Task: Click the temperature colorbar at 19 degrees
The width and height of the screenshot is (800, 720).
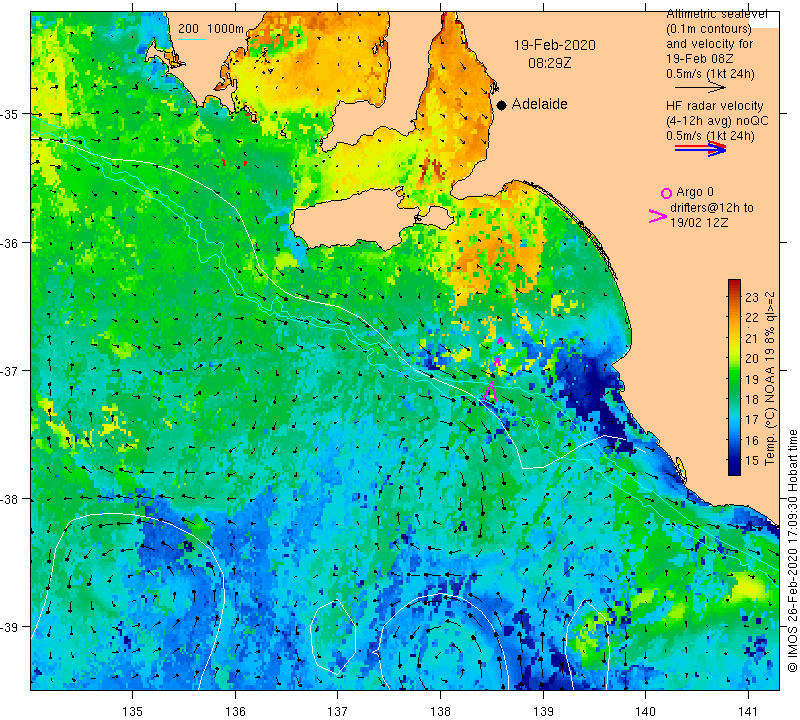Action: pos(734,379)
